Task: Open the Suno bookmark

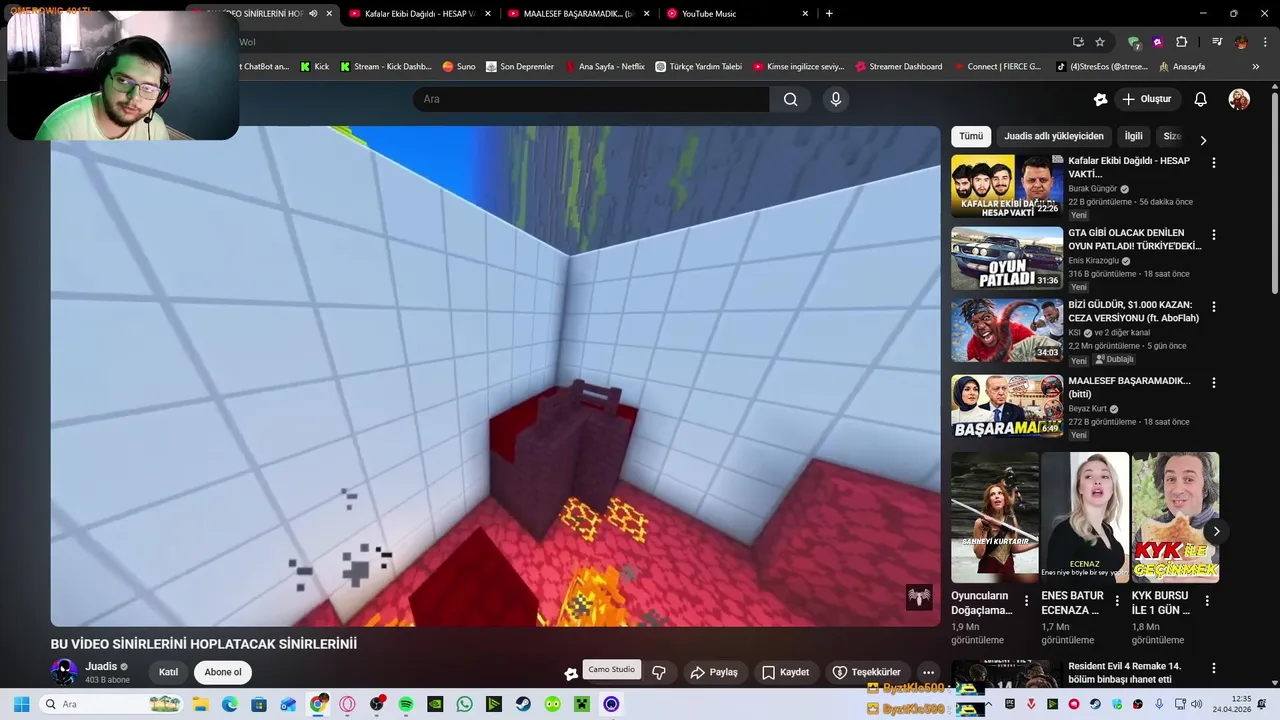Action: 459,67
